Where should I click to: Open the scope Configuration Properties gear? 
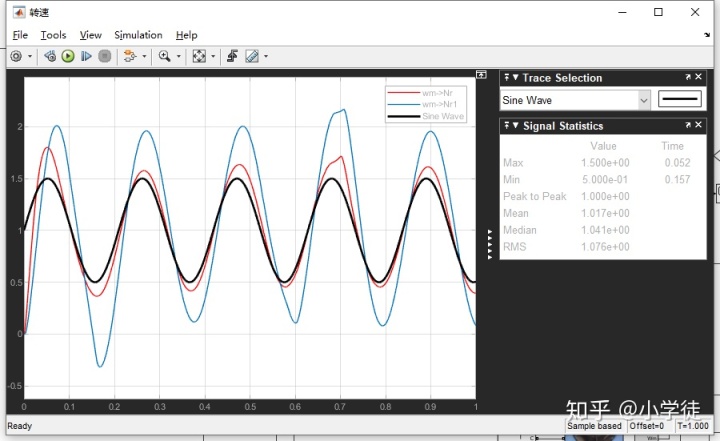[16, 56]
